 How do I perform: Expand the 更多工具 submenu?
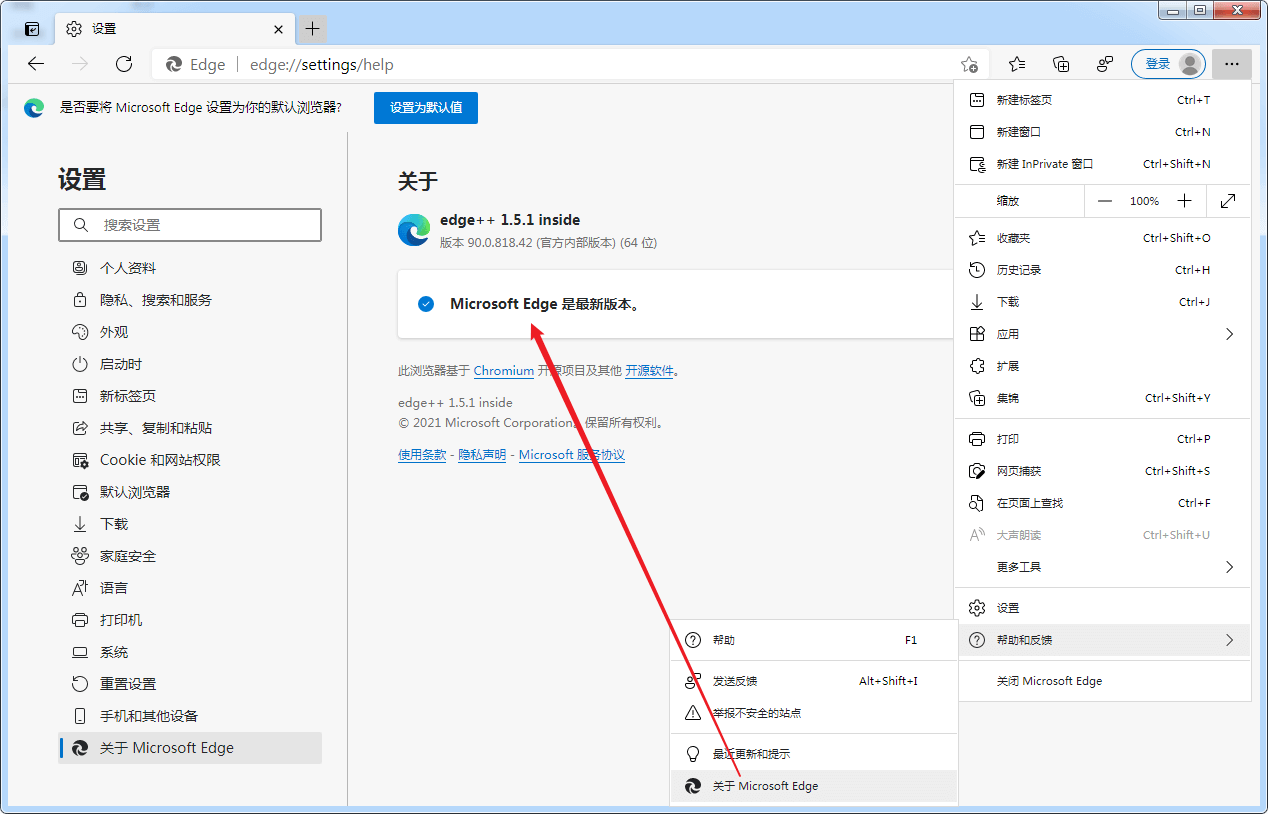click(1103, 567)
